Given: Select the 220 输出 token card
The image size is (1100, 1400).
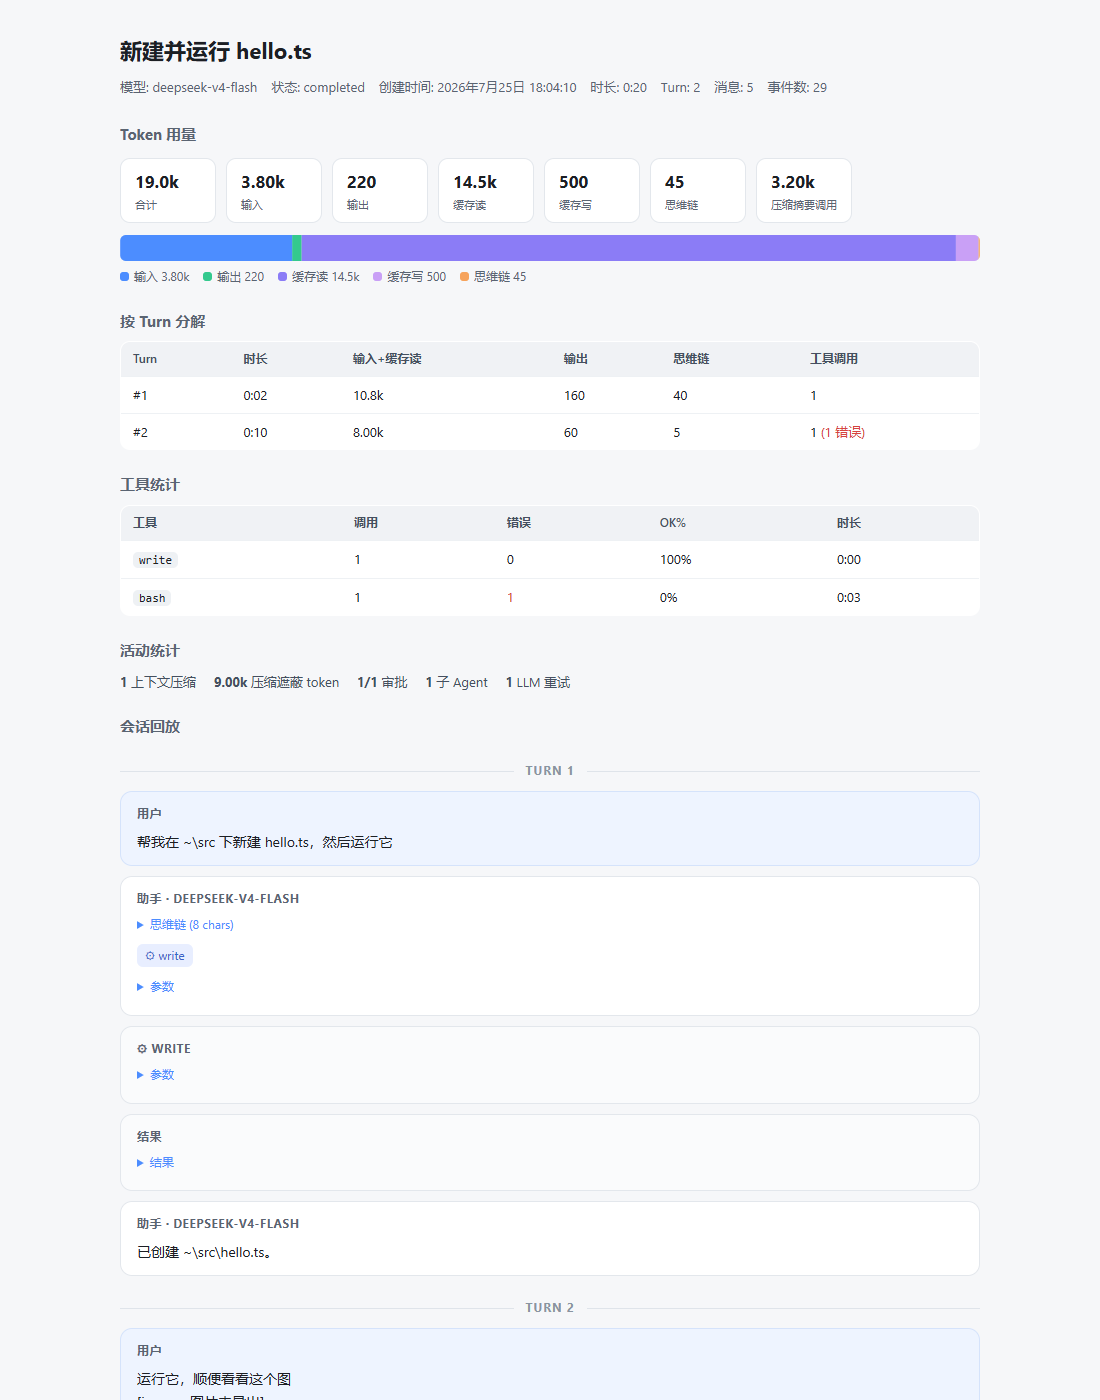Looking at the screenshot, I should 380,190.
